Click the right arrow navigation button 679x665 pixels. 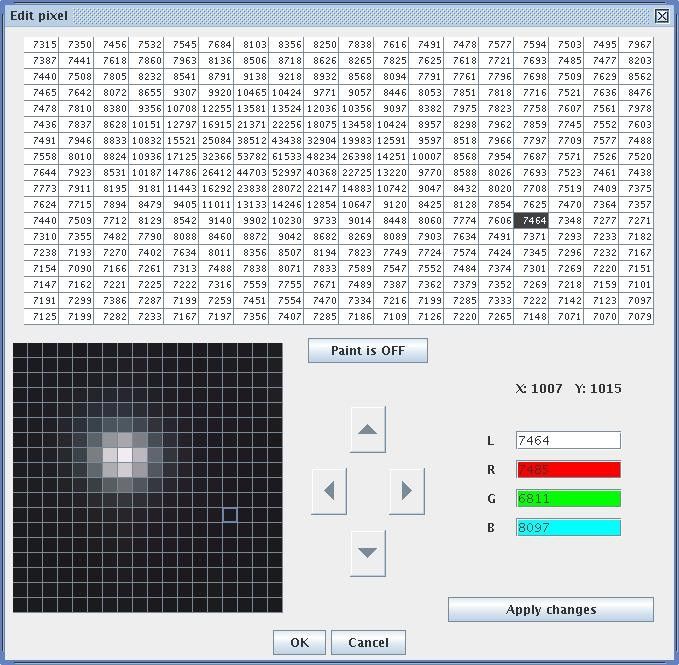coord(407,491)
